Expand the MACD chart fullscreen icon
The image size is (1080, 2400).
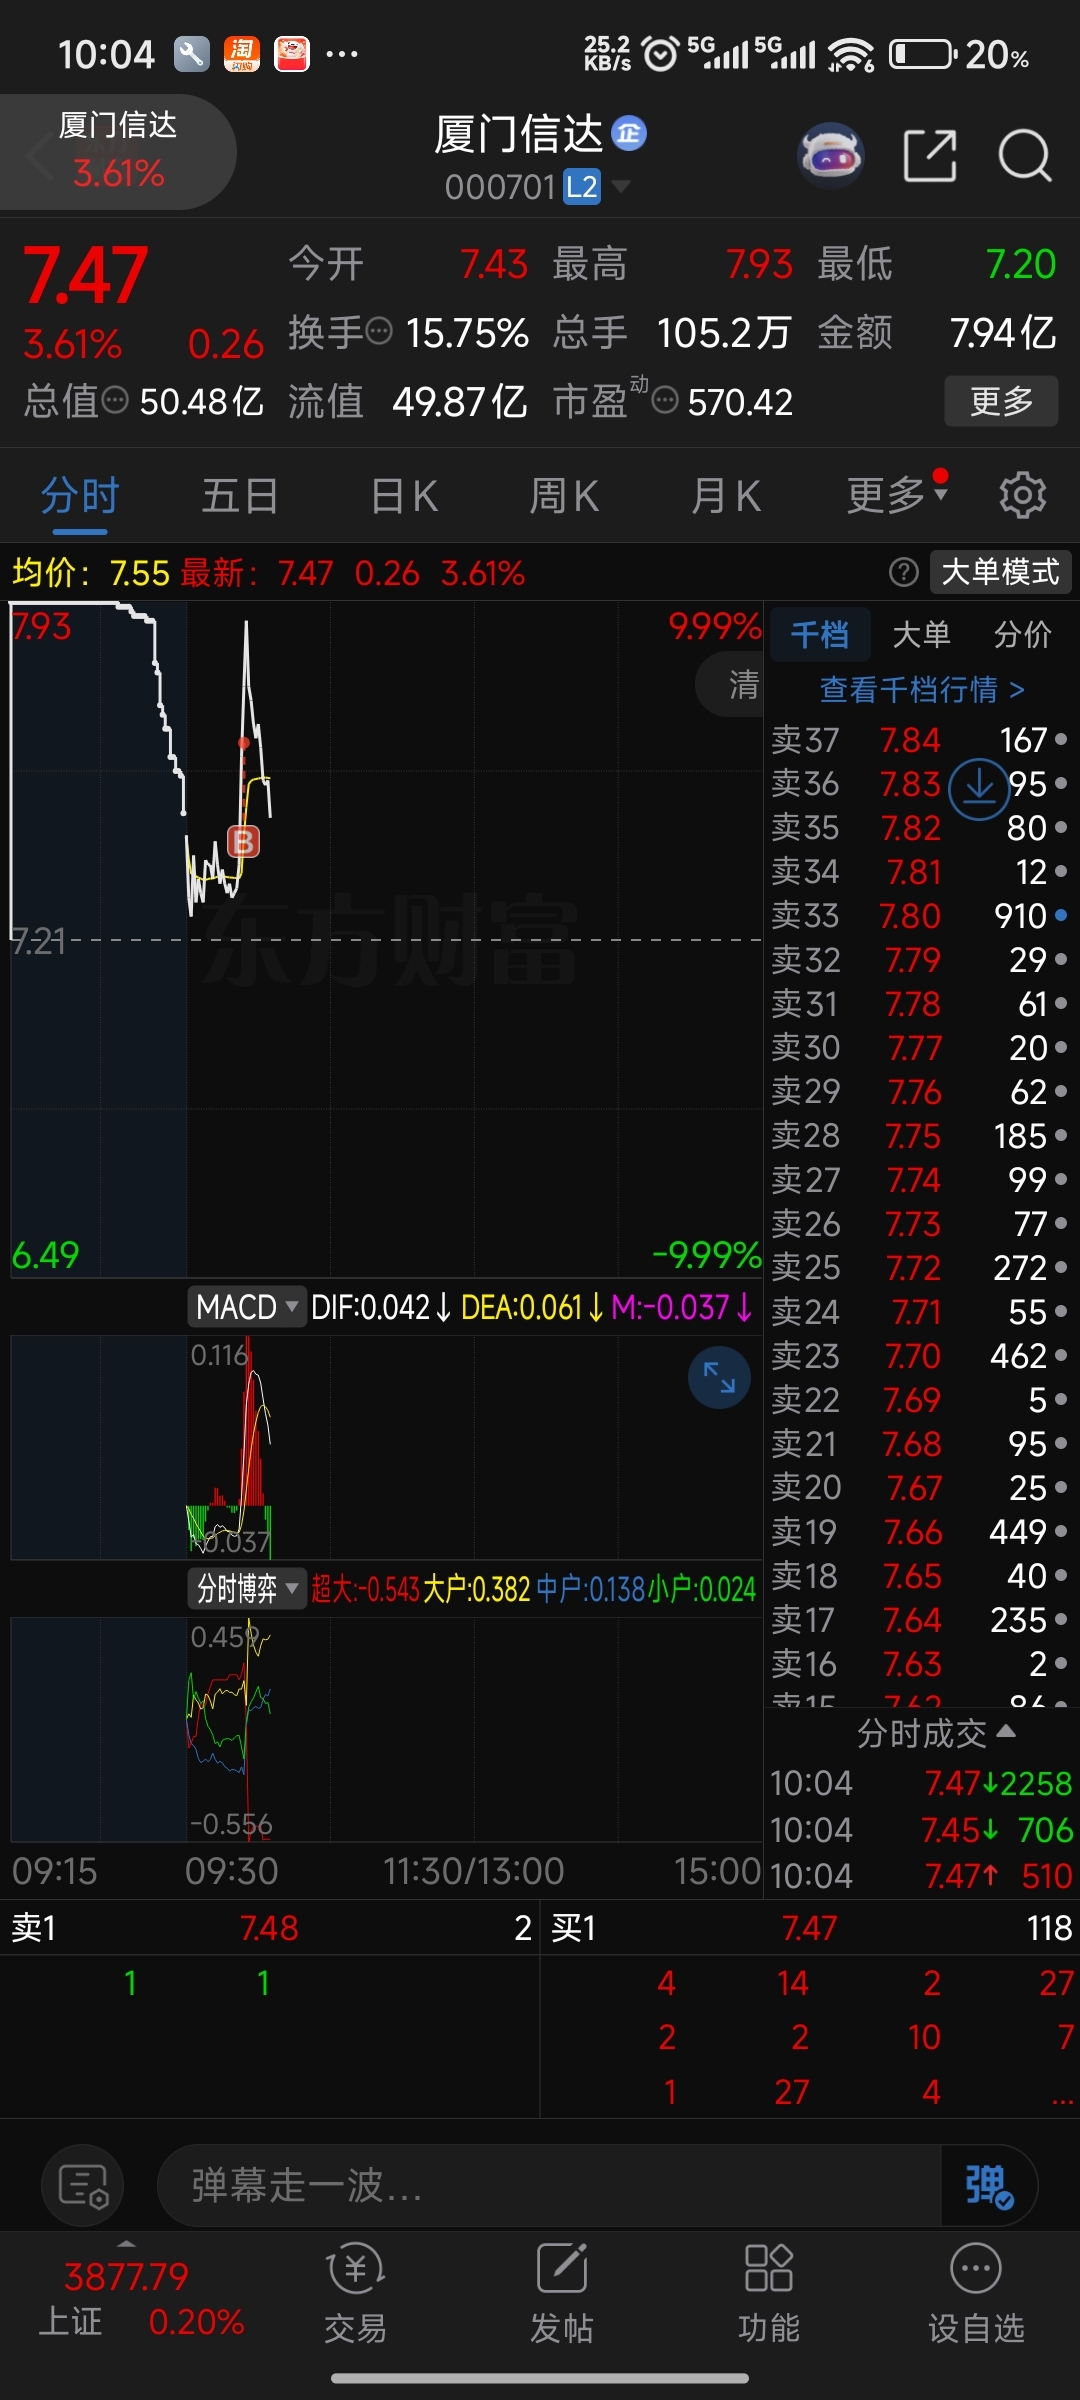[x=719, y=1377]
